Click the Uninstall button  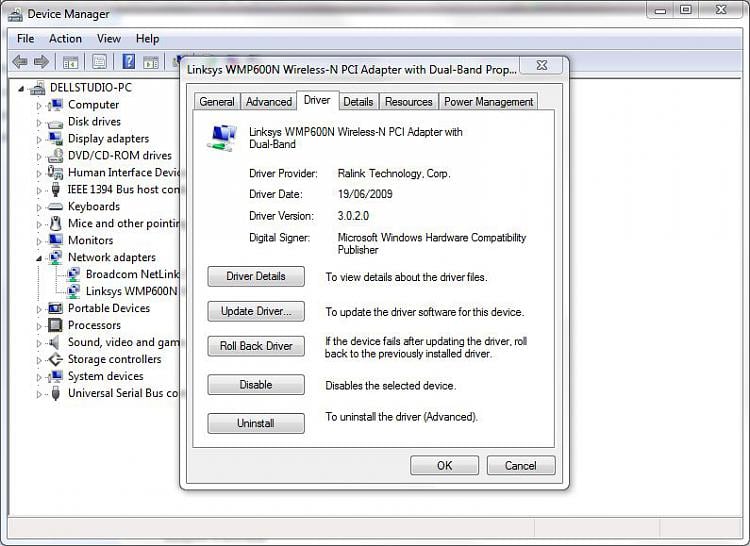[x=256, y=424]
